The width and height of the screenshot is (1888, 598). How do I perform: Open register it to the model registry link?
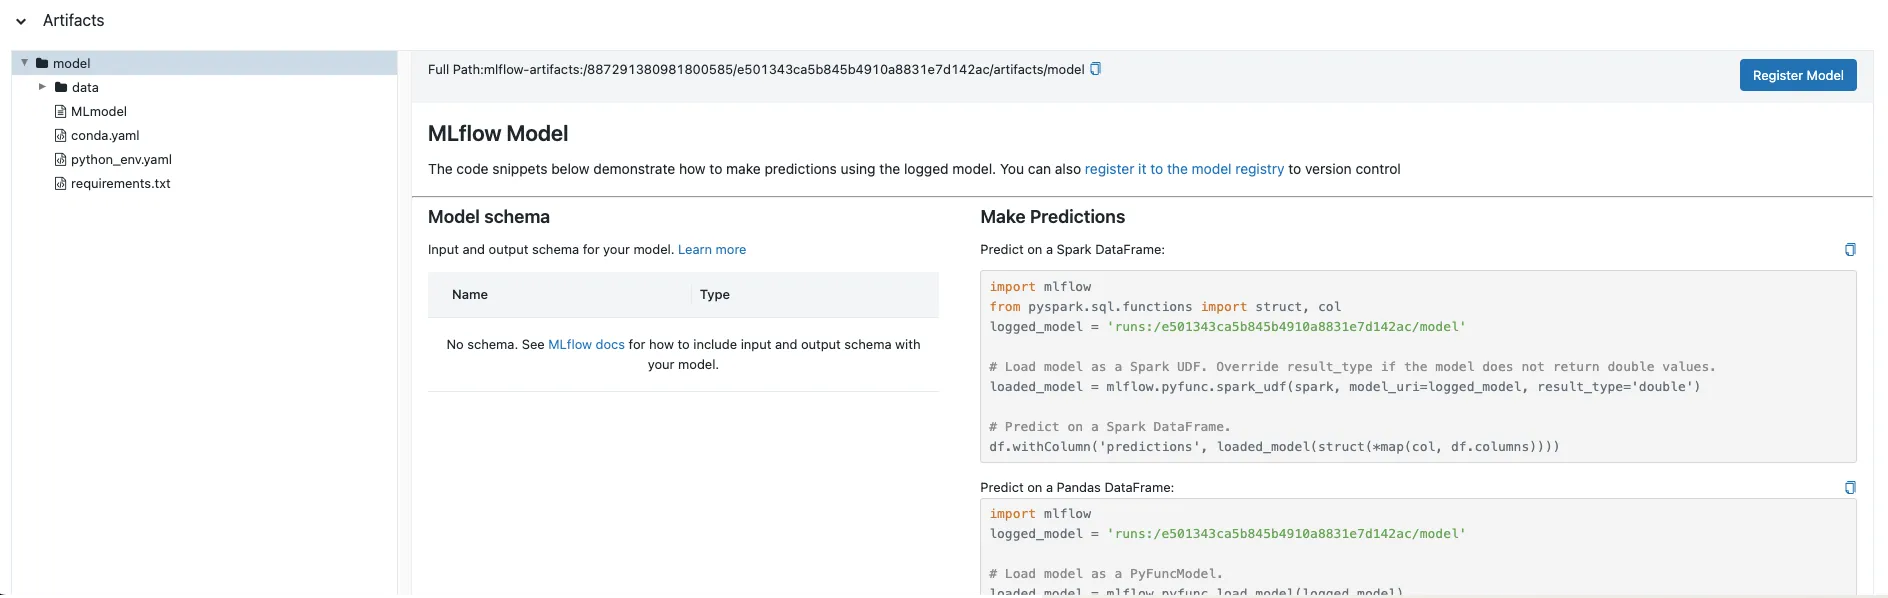pos(1184,169)
